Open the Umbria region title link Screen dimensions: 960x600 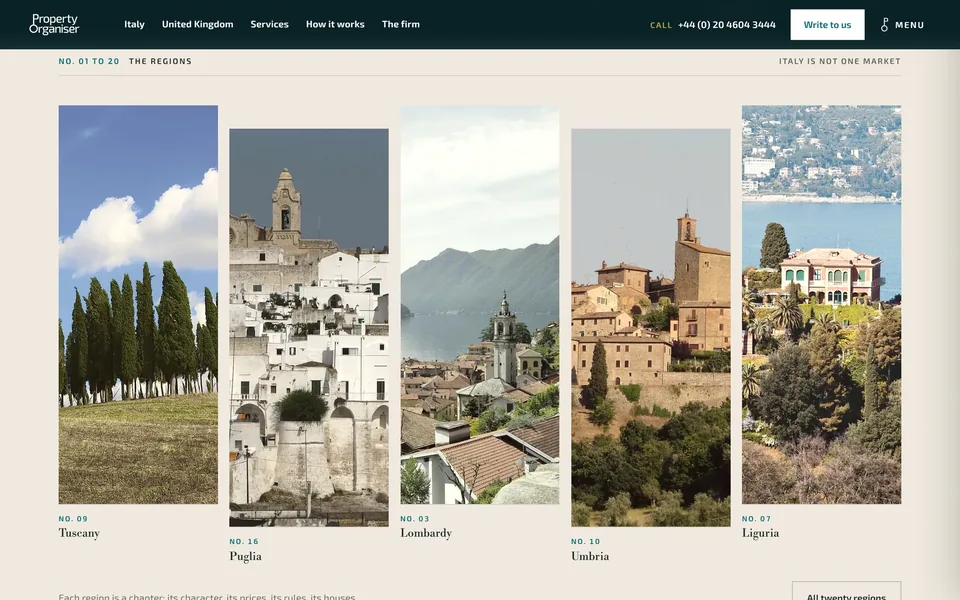[590, 556]
